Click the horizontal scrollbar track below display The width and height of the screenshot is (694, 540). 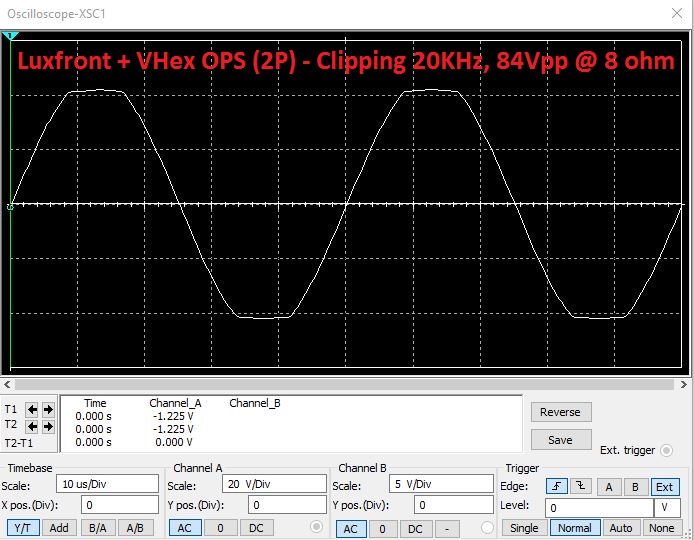[345, 384]
